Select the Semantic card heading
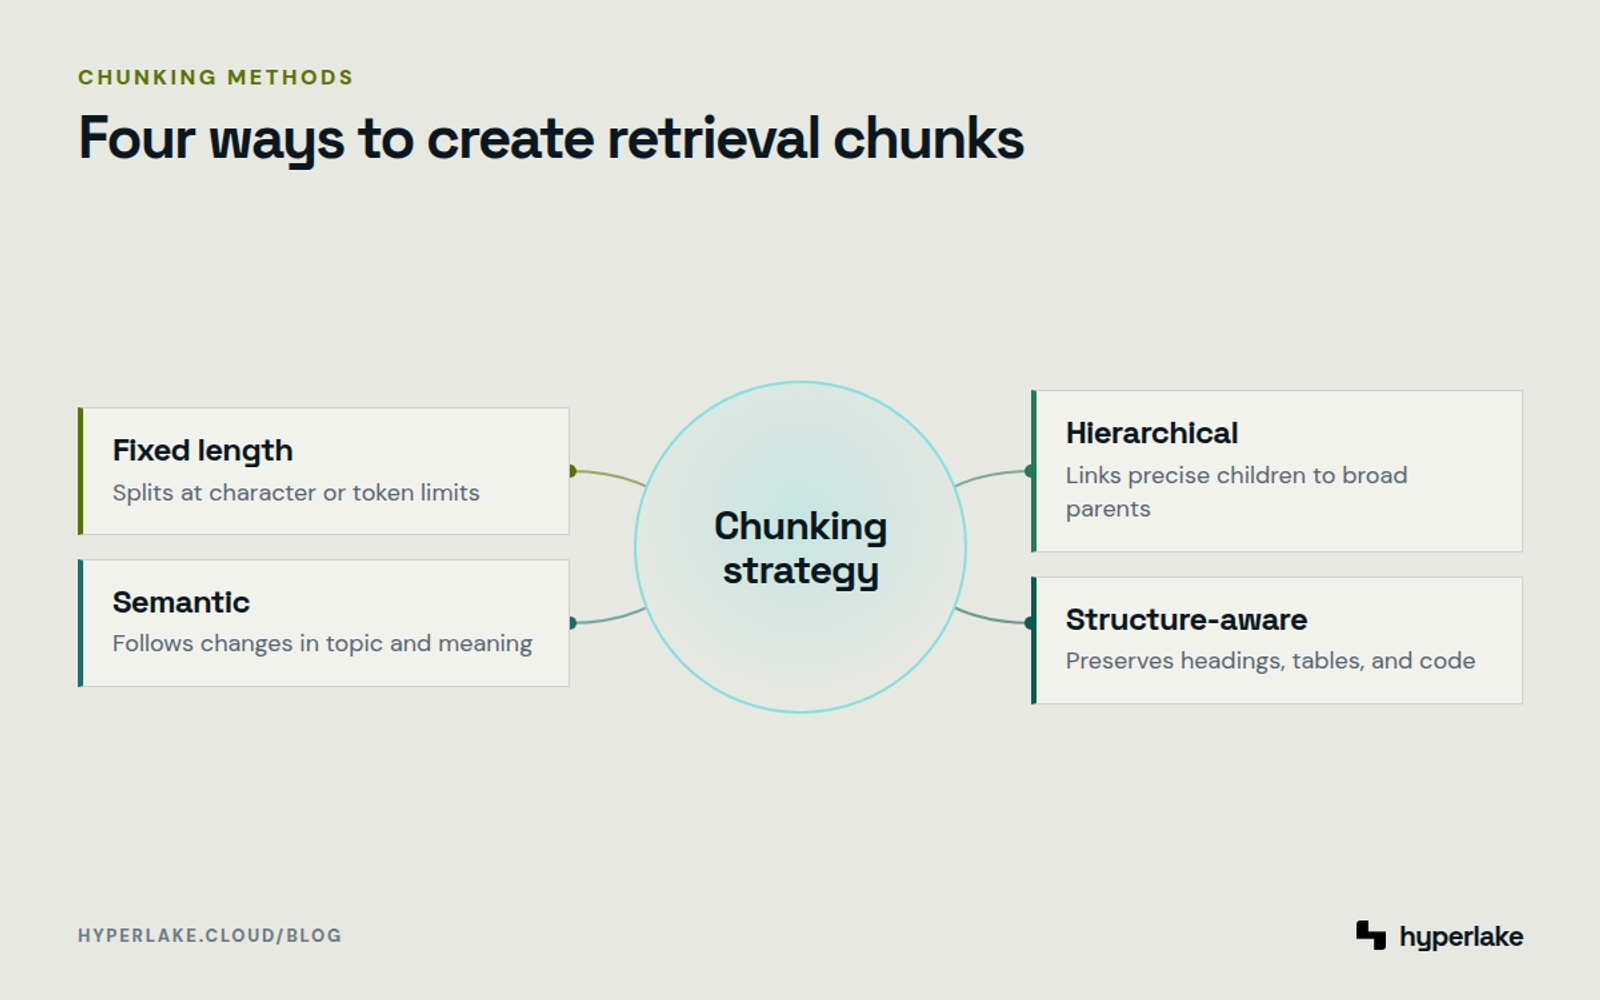 pos(181,602)
